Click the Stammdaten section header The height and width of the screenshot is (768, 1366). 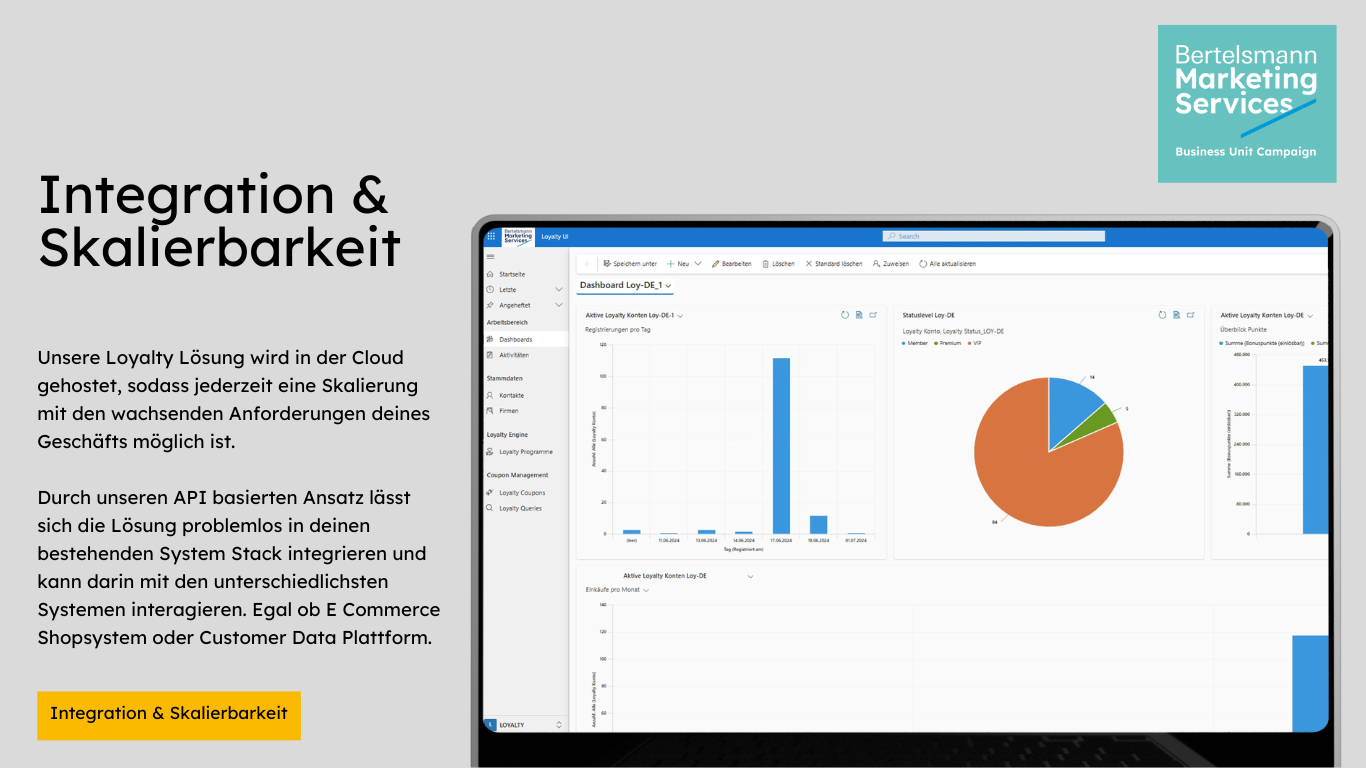click(505, 379)
